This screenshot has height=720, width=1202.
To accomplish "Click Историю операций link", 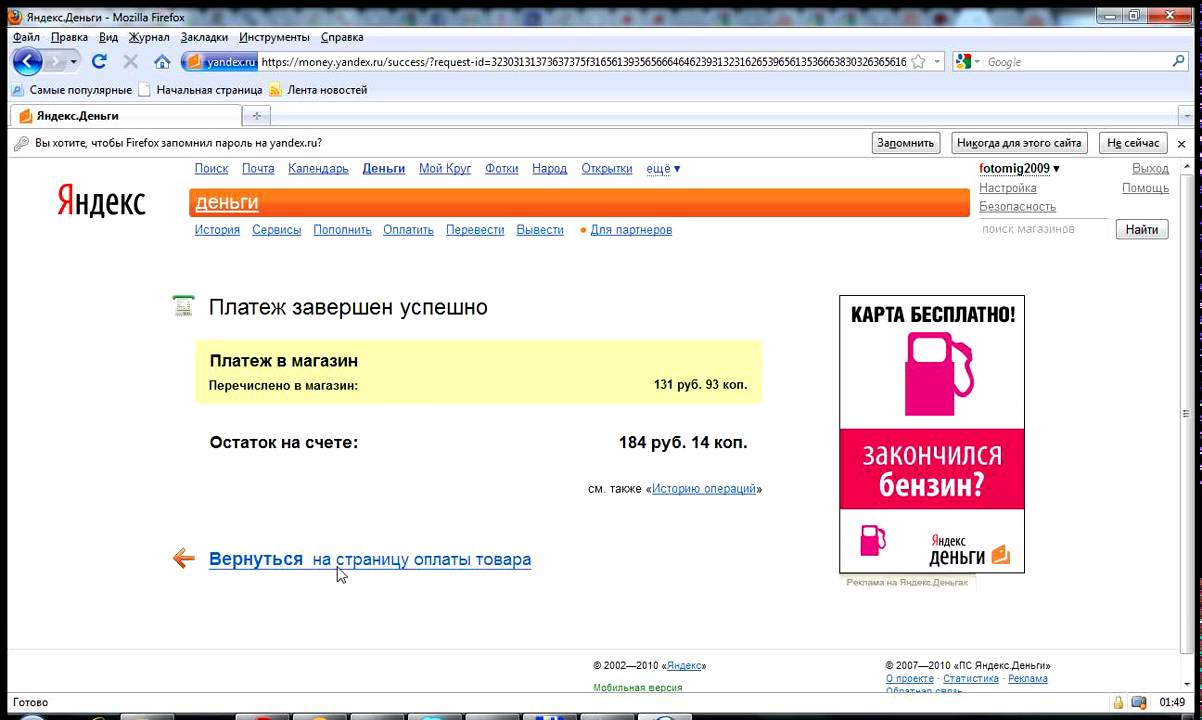I will click(x=704, y=489).
